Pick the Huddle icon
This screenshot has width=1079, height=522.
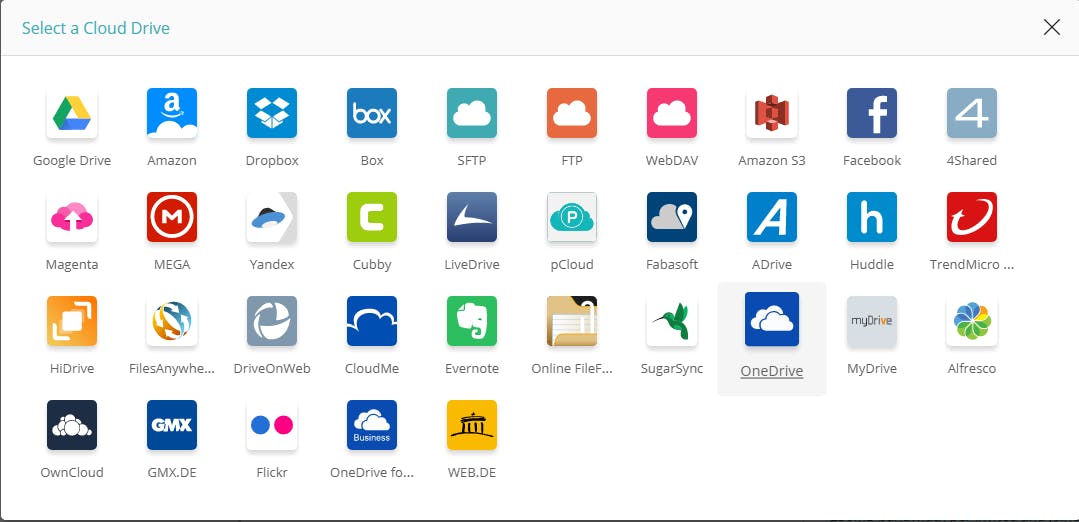click(872, 217)
